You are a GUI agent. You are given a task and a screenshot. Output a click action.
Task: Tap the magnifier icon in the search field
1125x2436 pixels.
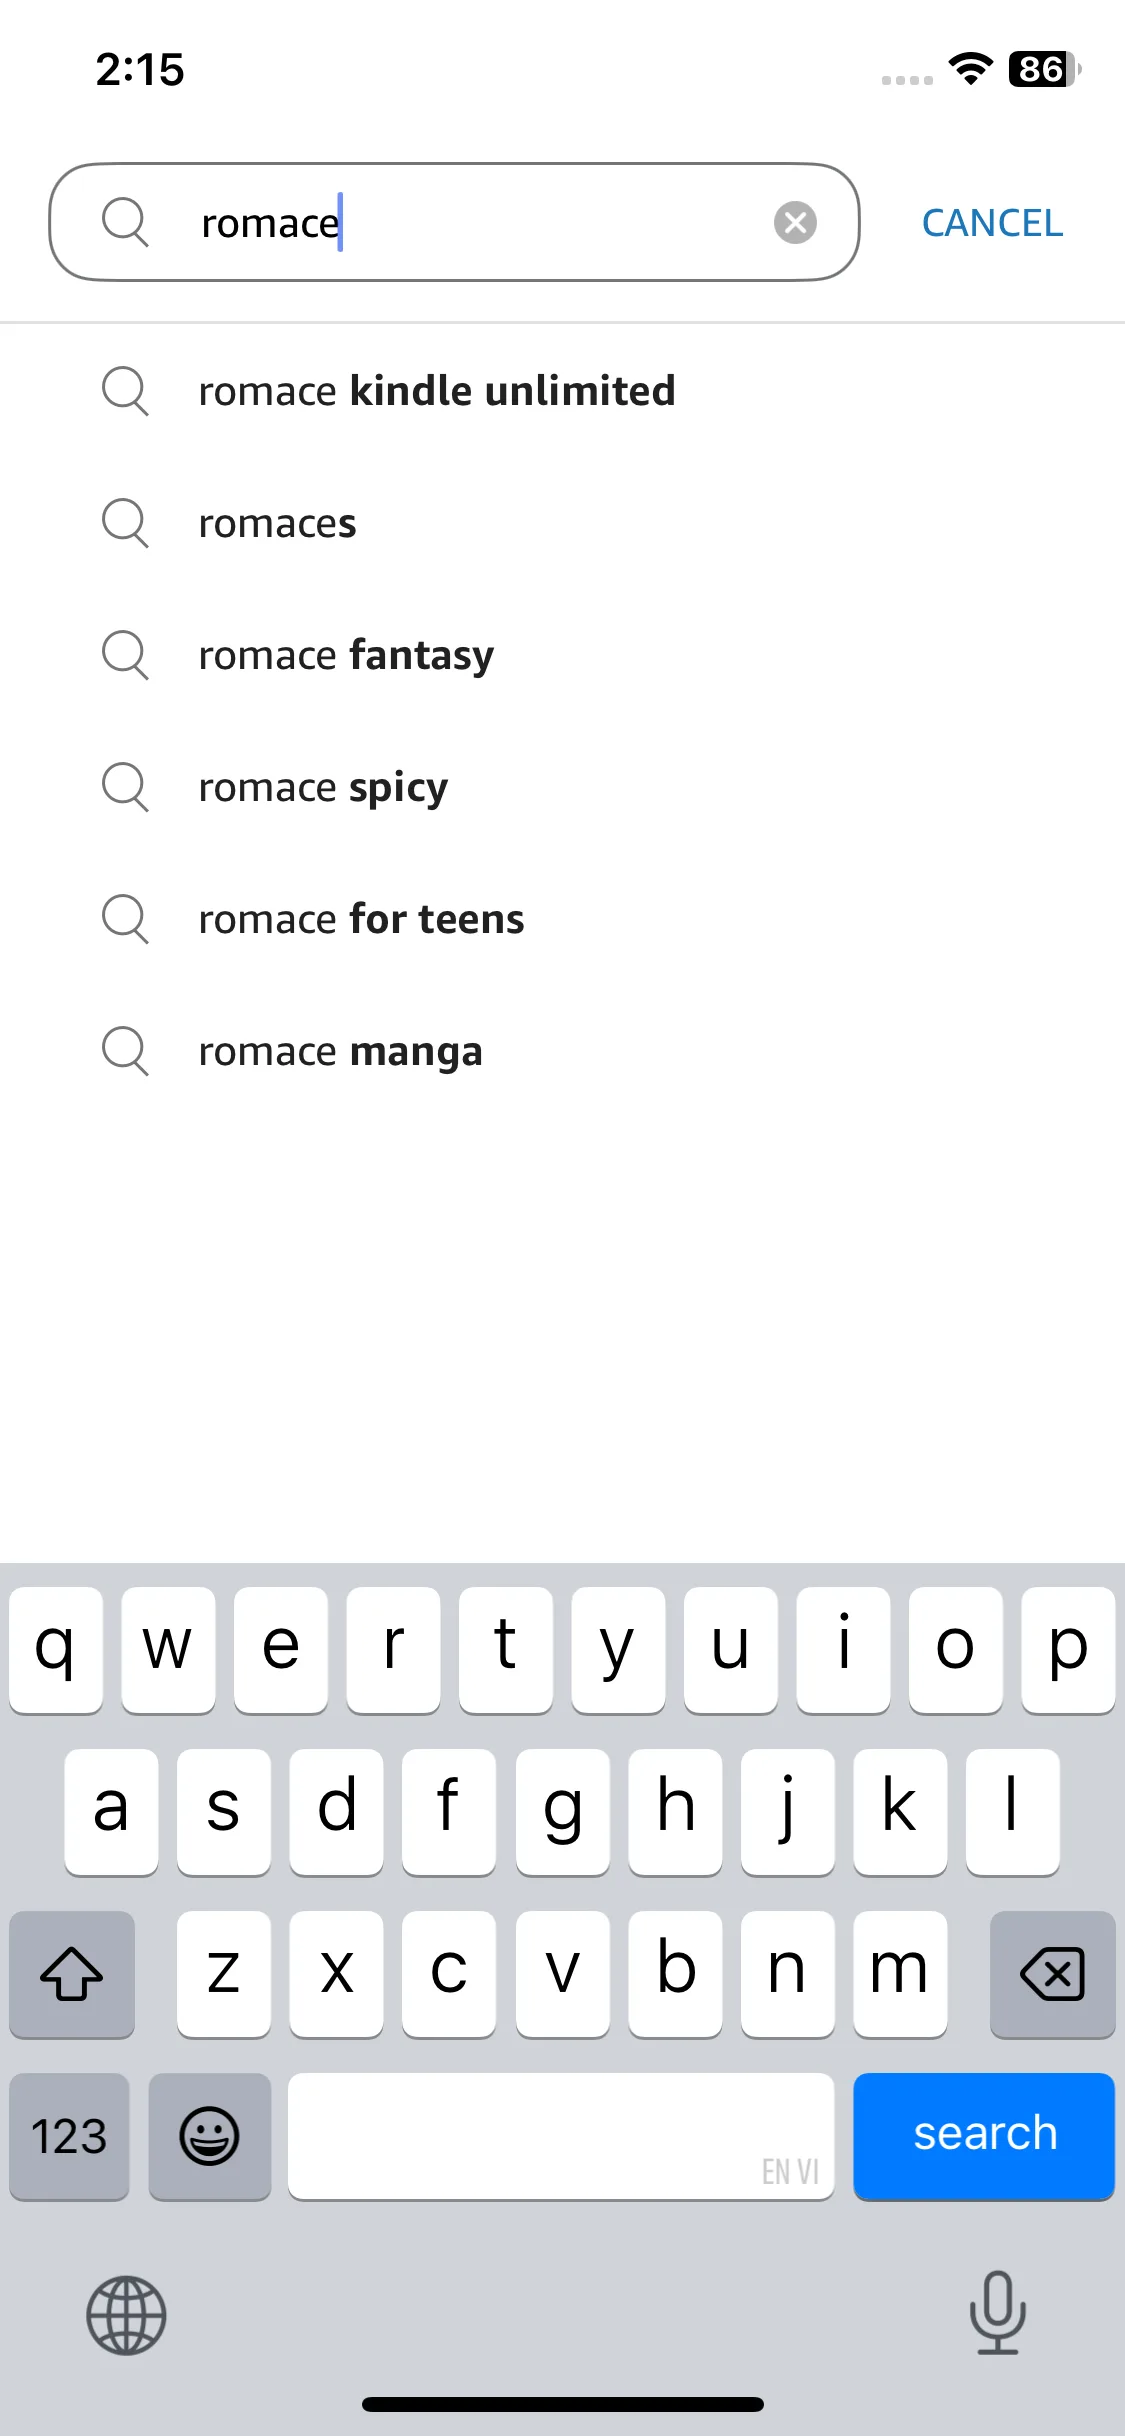click(x=125, y=222)
